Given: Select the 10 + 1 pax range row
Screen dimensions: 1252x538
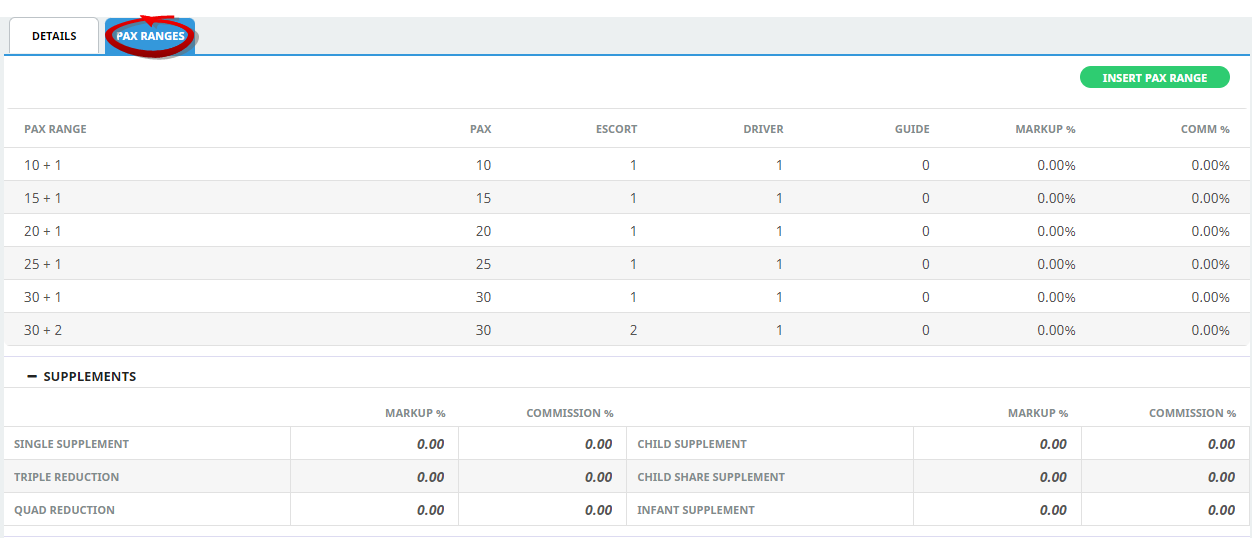Looking at the screenshot, I should 43,165.
